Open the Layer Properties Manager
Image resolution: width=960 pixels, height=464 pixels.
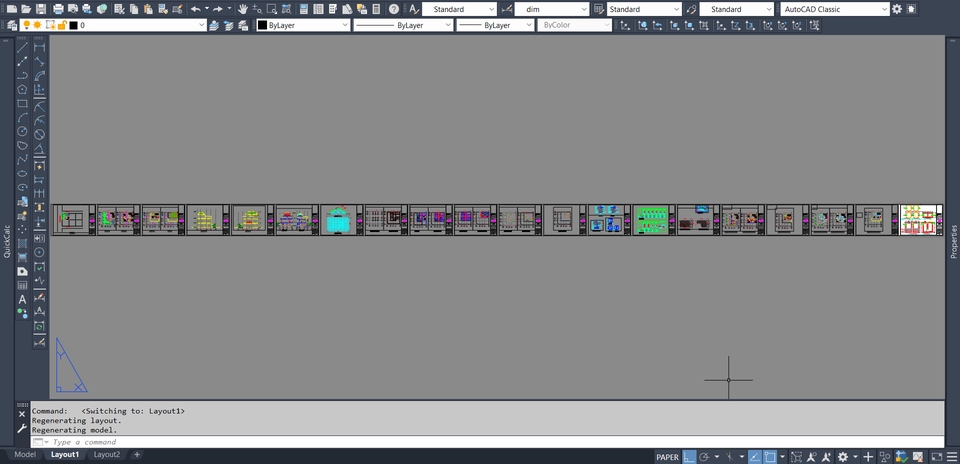pos(12,25)
